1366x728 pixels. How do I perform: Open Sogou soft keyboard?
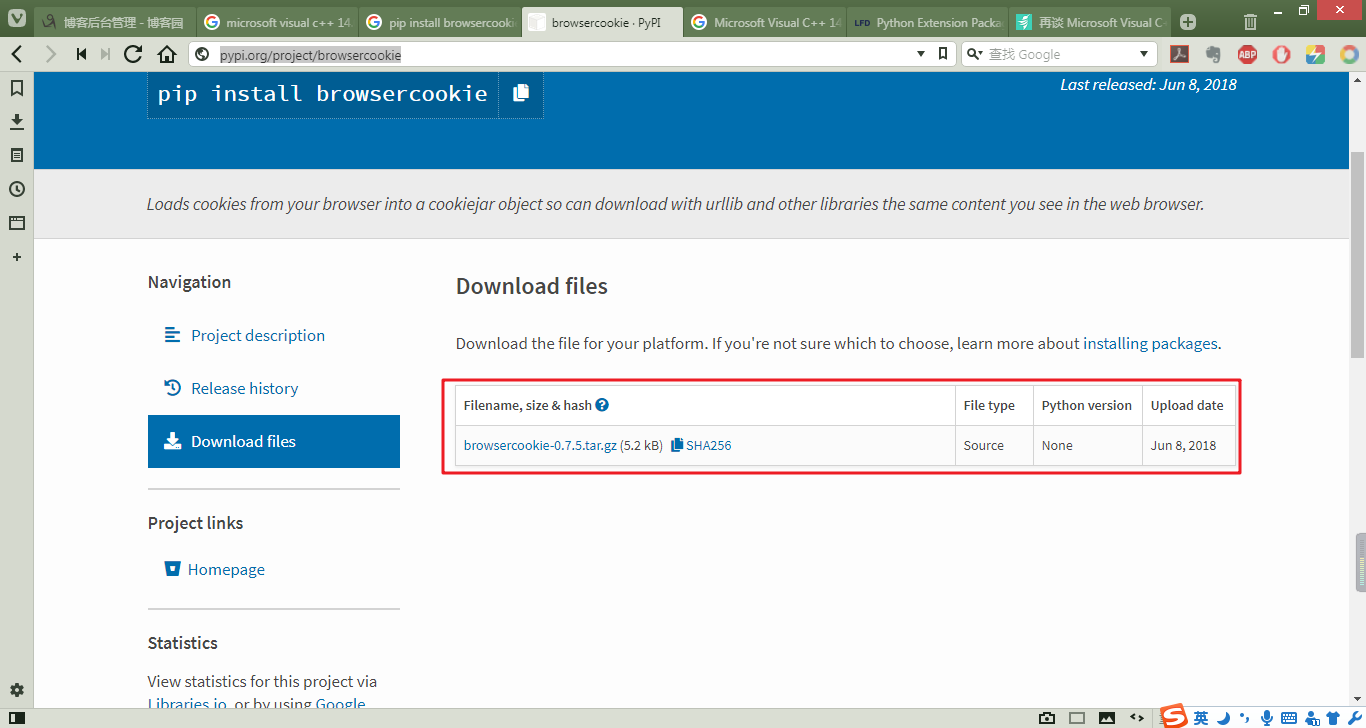(1289, 718)
